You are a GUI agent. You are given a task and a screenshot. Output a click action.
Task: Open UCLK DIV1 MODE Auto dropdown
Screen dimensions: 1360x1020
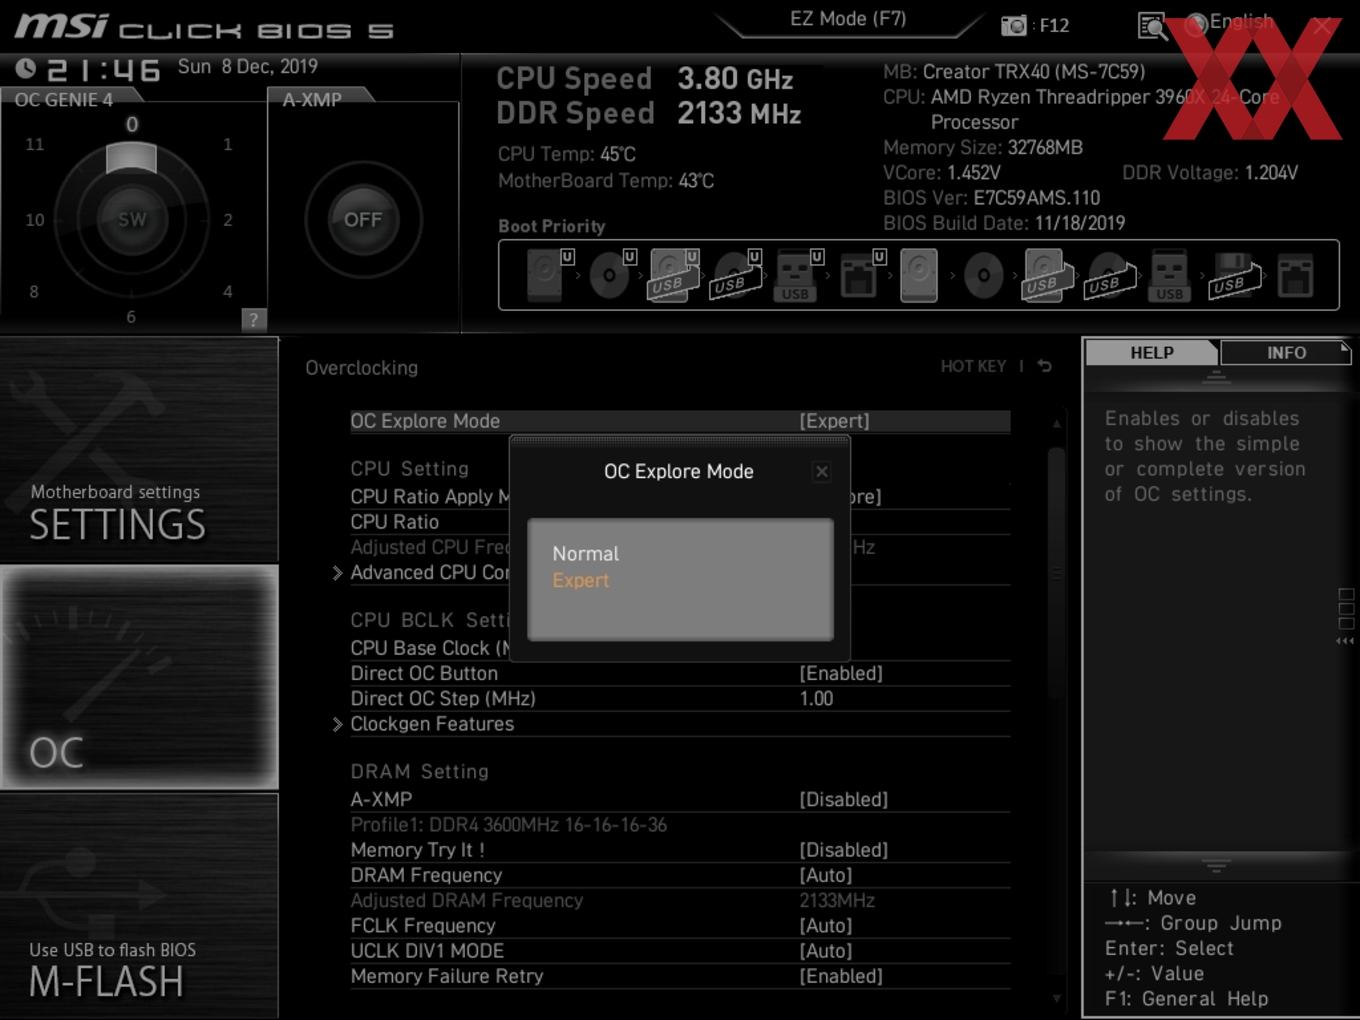tap(826, 951)
